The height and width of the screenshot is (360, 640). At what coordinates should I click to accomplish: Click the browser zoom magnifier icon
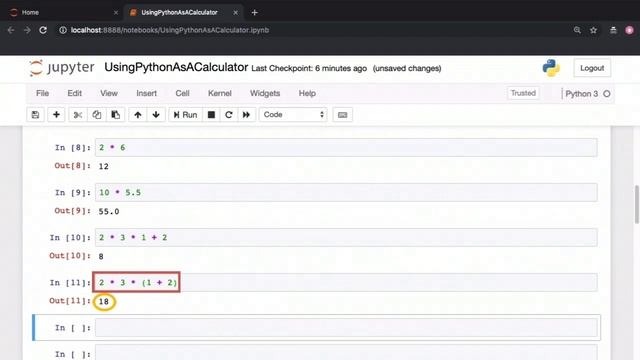pyautogui.click(x=577, y=30)
